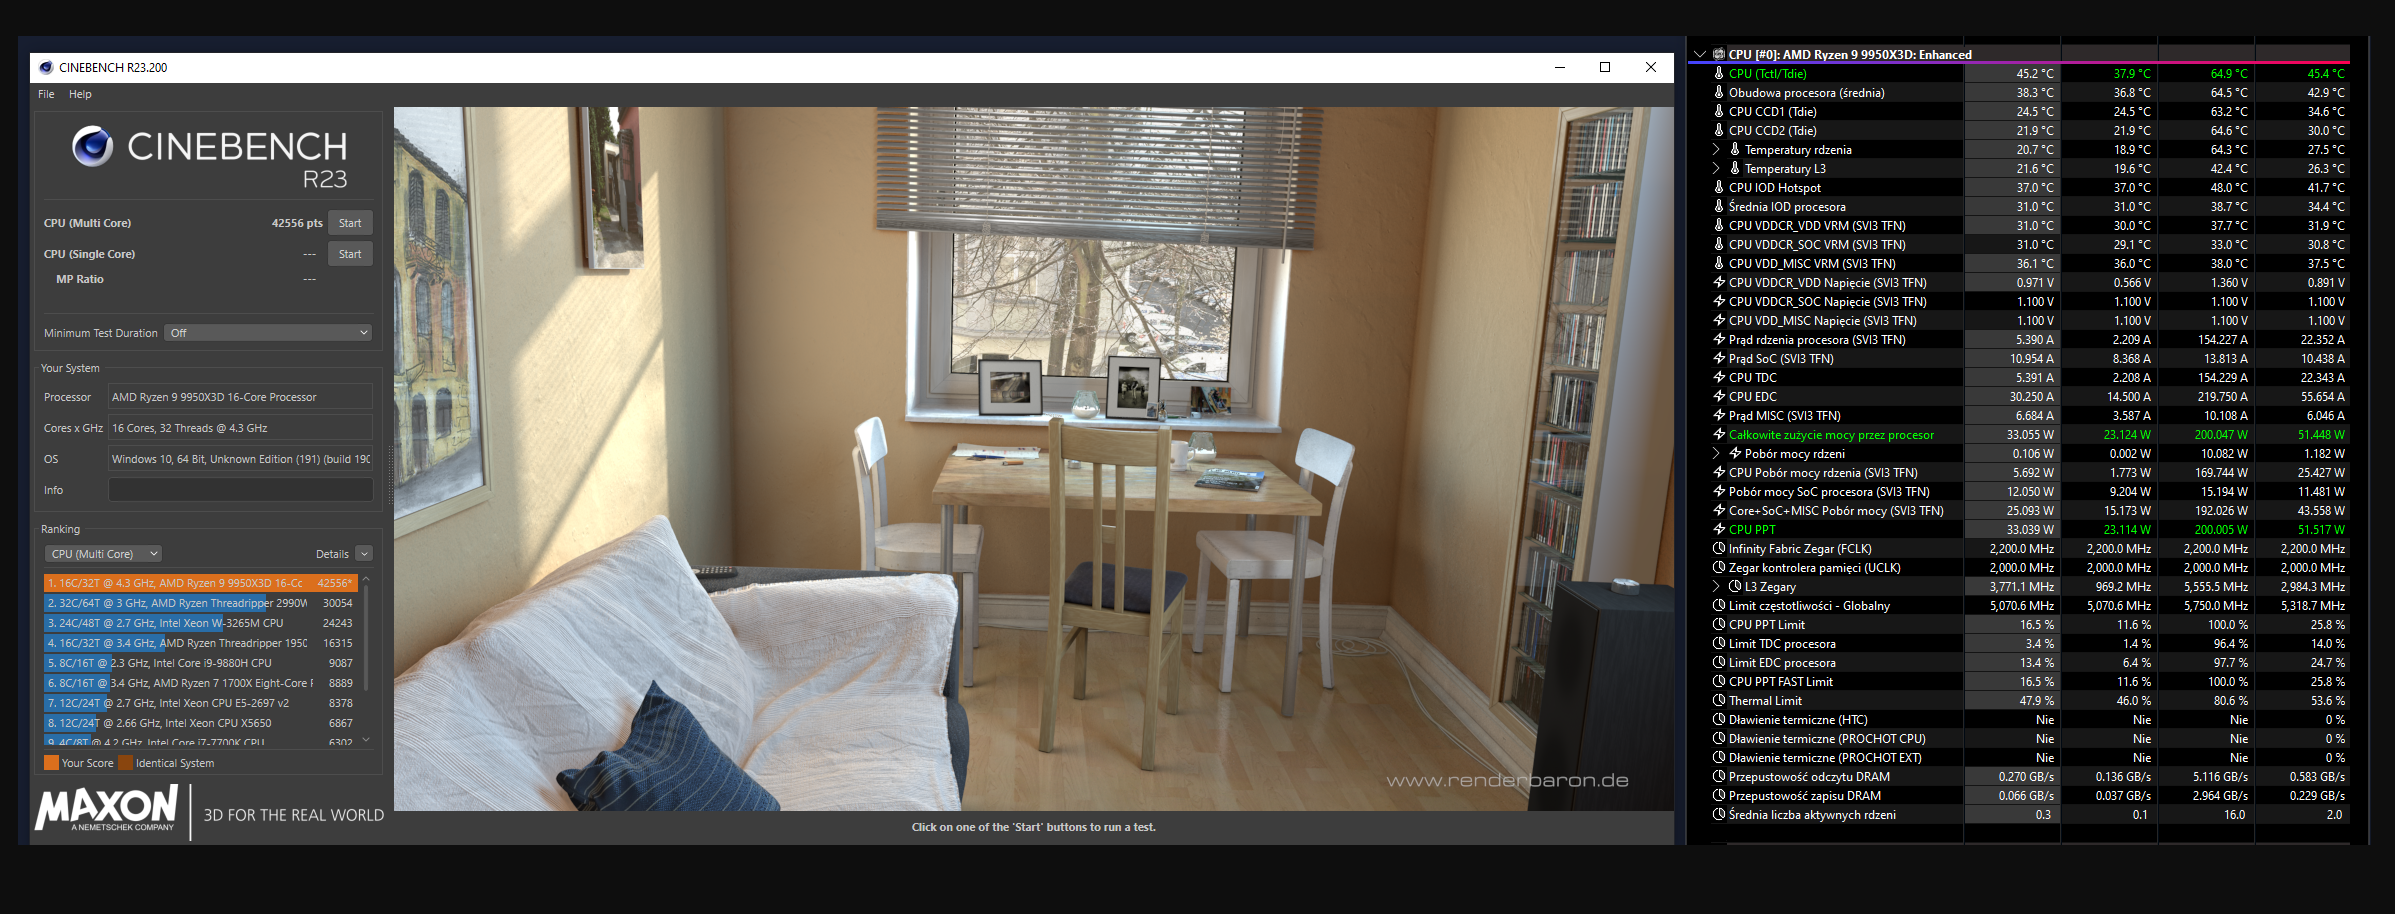Viewport: 2395px width, 914px height.
Task: Start the CPU (Multi Core) test
Action: point(350,223)
